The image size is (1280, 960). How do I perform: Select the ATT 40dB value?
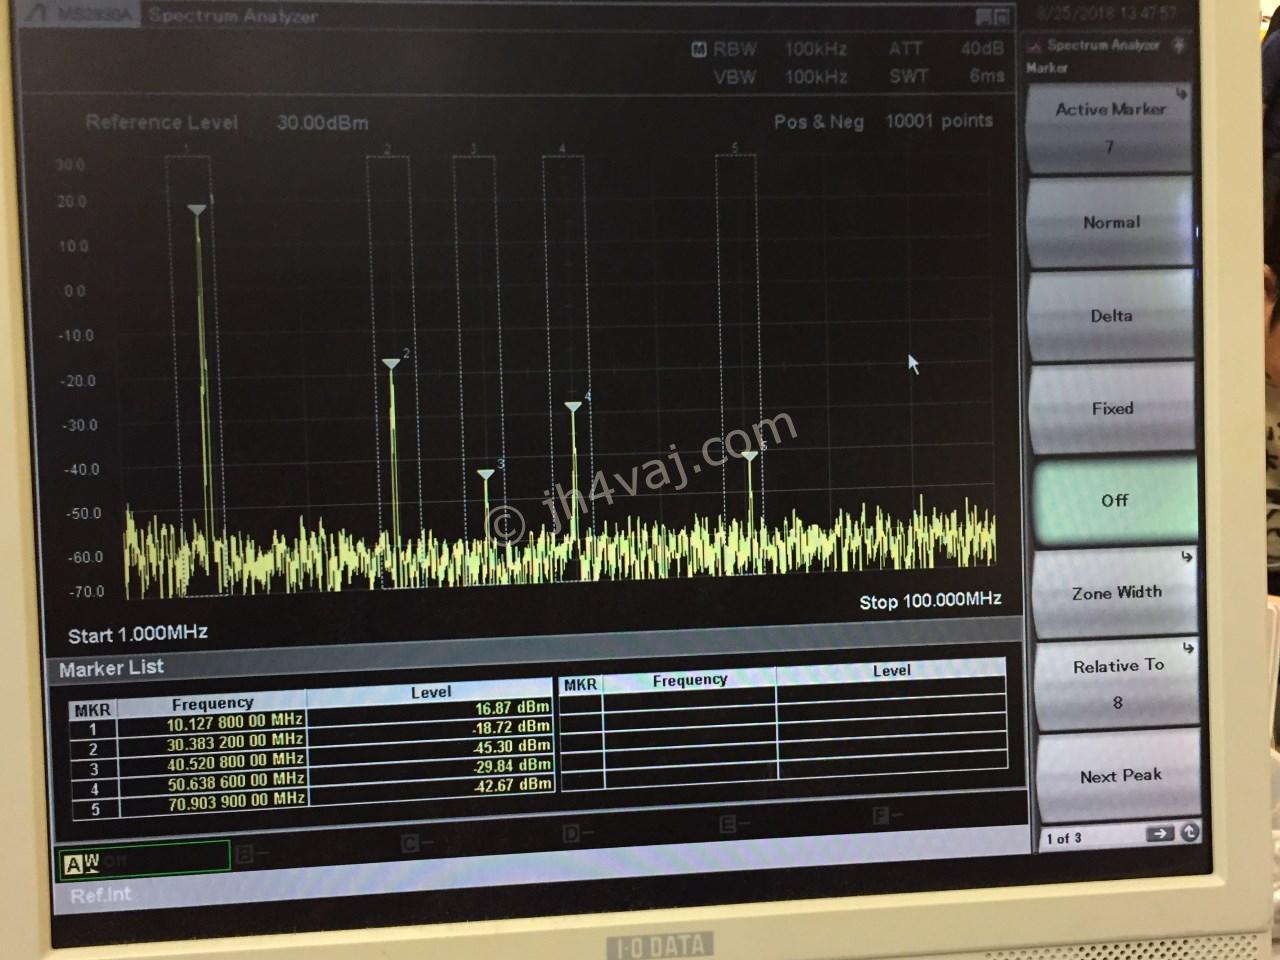pyautogui.click(x=981, y=48)
